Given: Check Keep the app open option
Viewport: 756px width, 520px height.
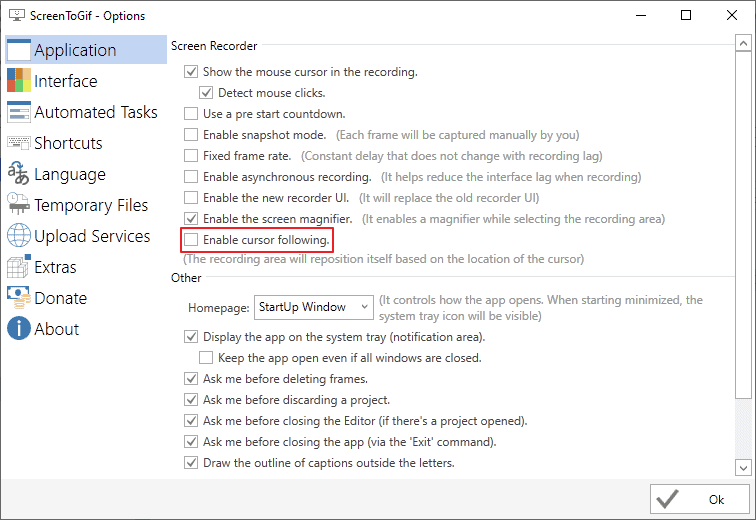Looking at the screenshot, I should pyautogui.click(x=206, y=358).
